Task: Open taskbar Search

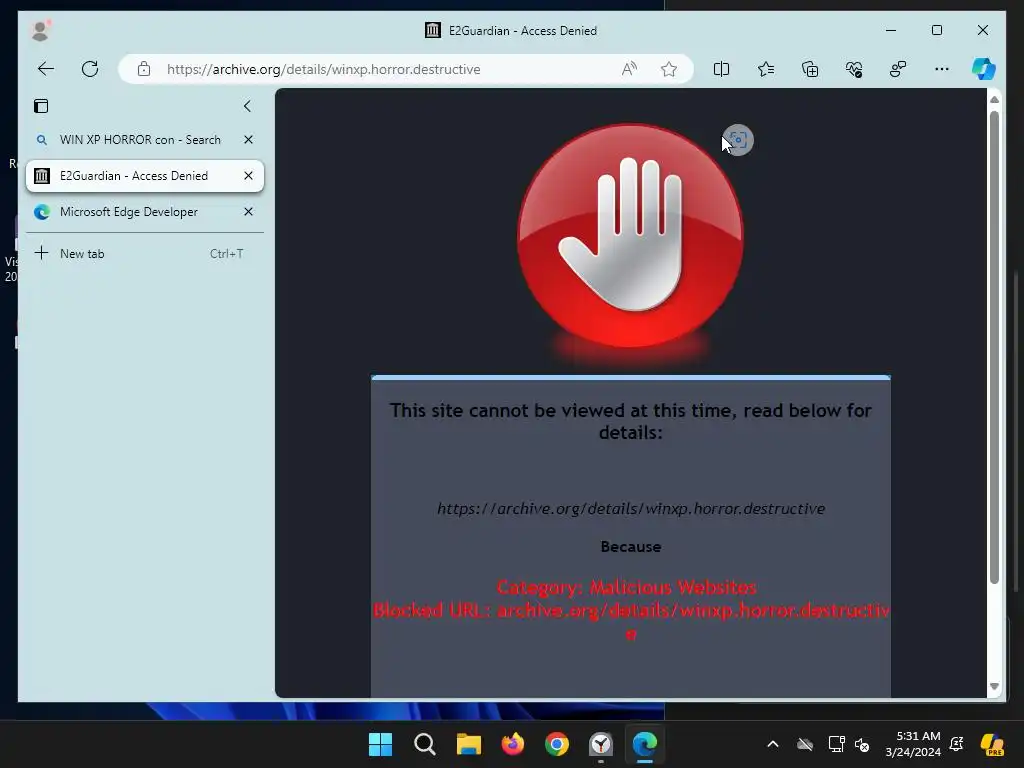Action: point(424,744)
